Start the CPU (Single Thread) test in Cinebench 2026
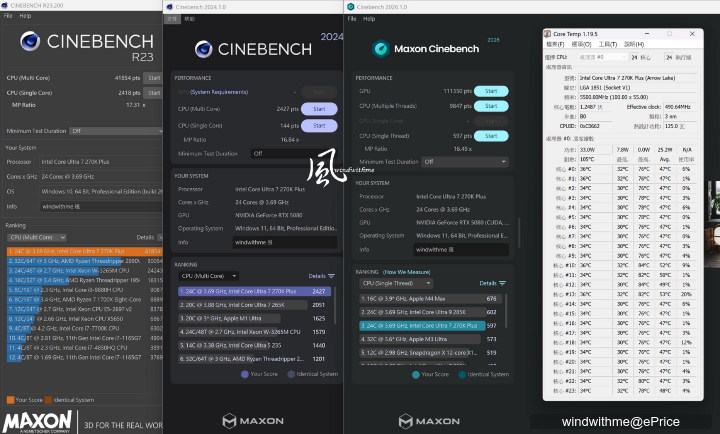720x434 pixels. click(491, 136)
